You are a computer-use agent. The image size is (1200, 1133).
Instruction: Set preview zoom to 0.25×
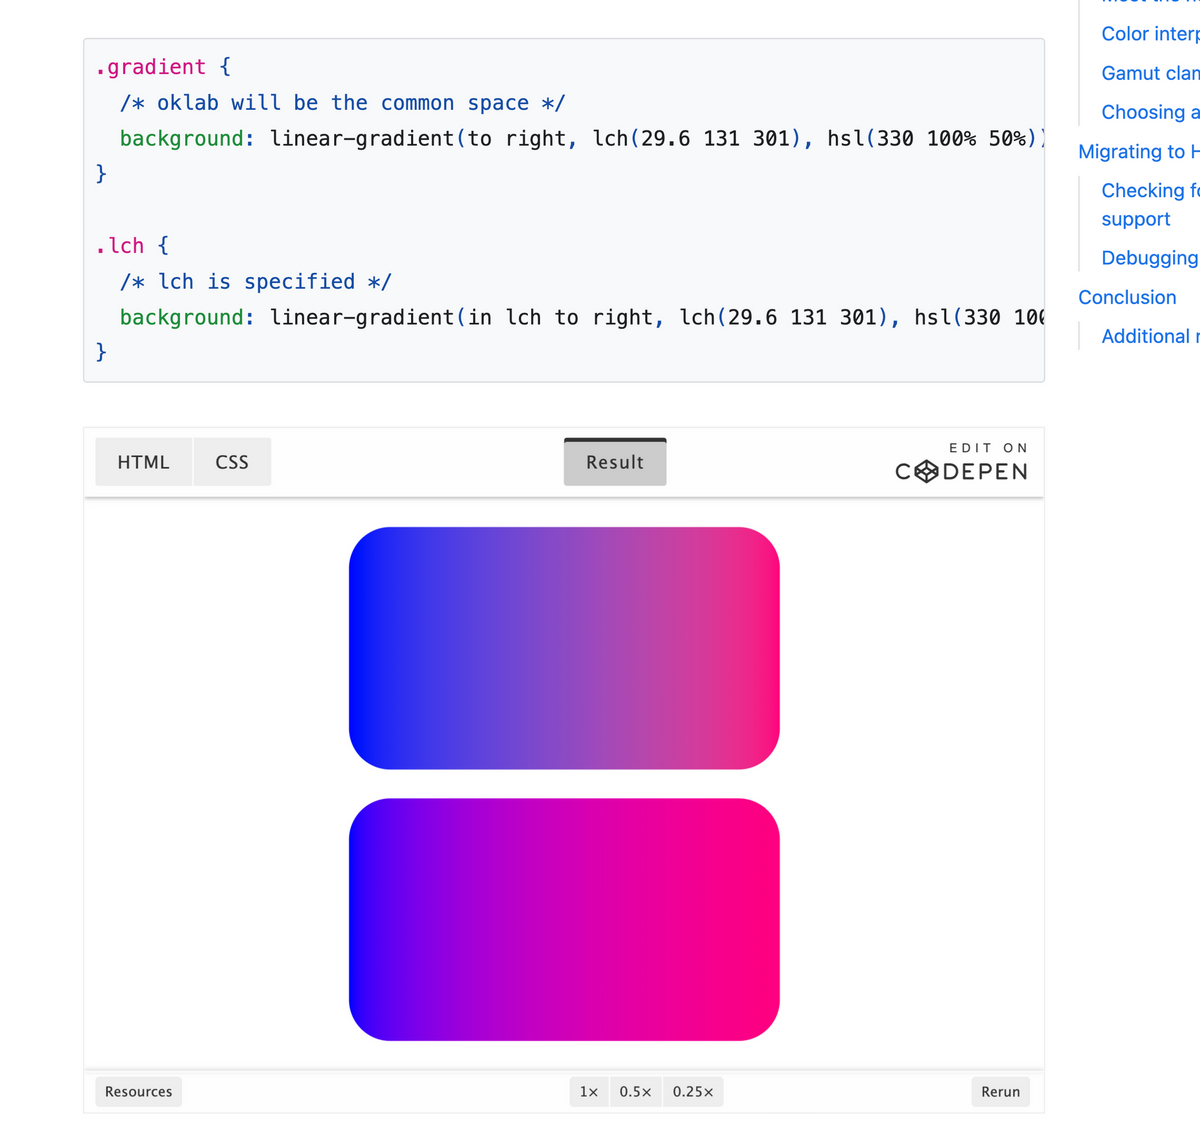693,1092
